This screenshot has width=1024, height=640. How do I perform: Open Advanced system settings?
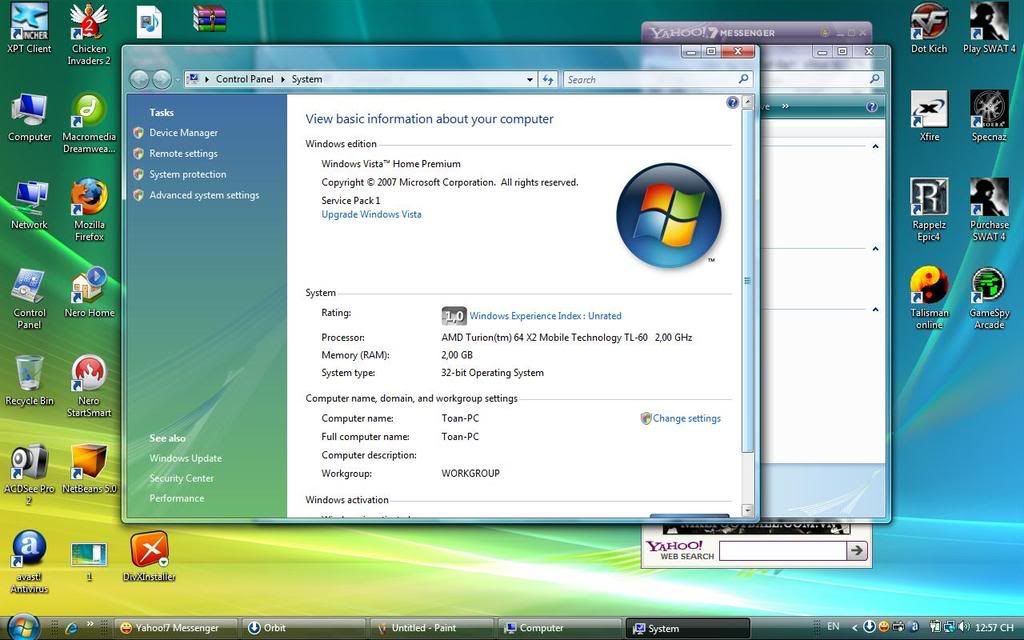click(204, 195)
